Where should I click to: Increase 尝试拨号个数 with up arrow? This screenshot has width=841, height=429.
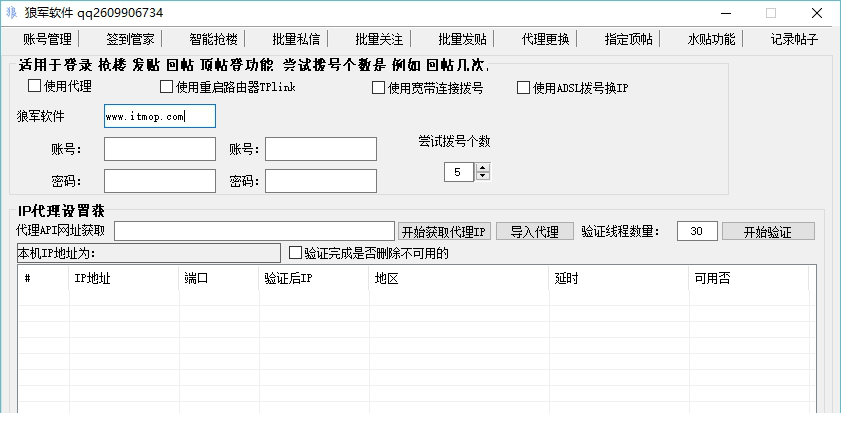(483, 168)
